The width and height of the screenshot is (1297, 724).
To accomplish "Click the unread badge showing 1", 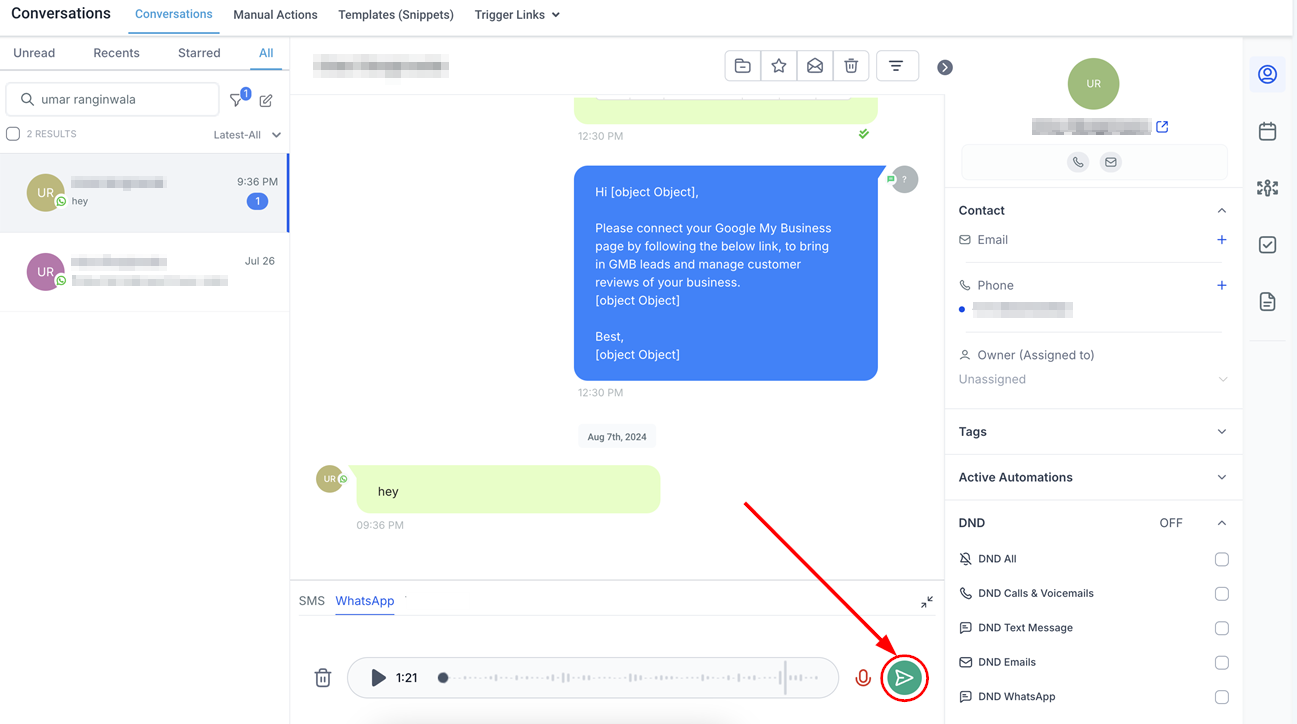I will pos(257,202).
